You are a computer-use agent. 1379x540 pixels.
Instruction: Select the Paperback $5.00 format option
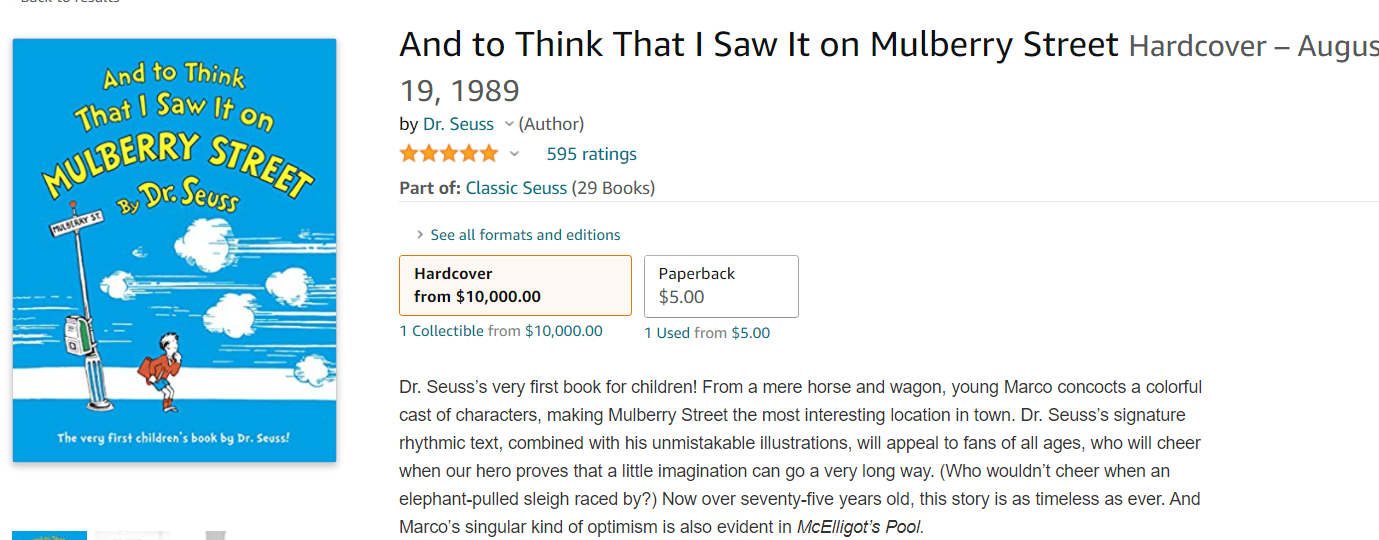[721, 286]
